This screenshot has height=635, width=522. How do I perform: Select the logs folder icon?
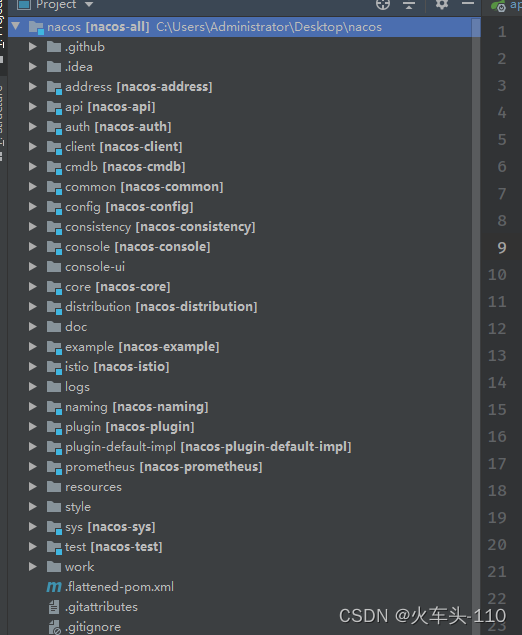point(54,387)
